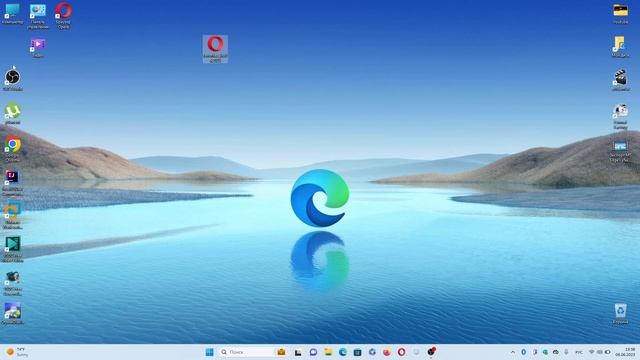Select the green play-triangle video editor shortcut

[x=12, y=249]
